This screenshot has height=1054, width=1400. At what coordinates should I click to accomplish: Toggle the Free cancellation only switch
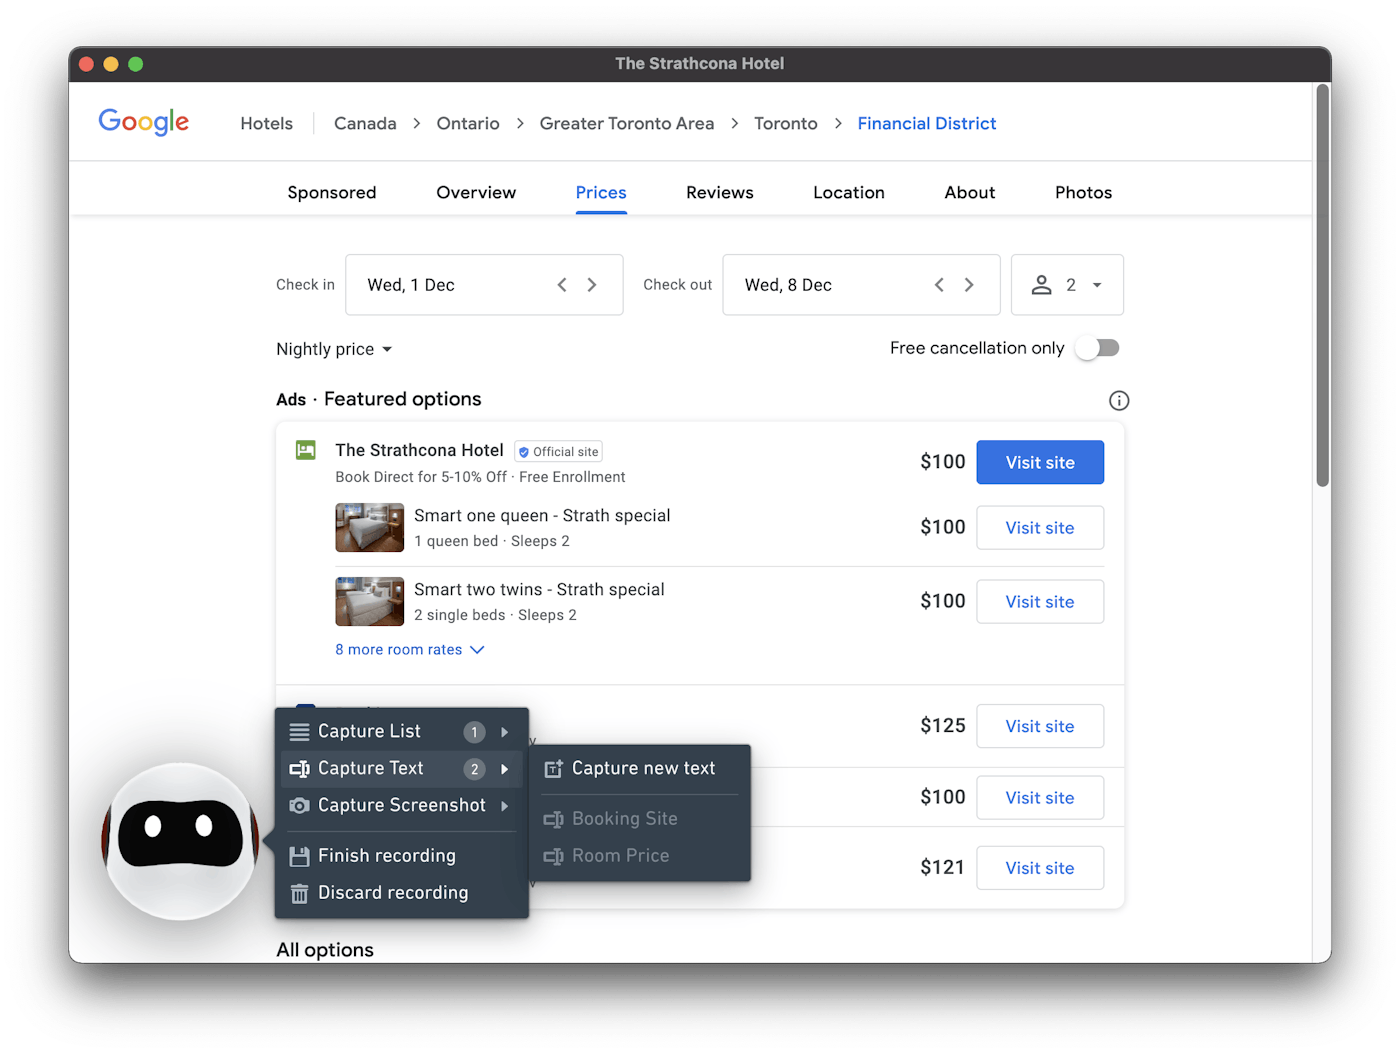click(1097, 348)
